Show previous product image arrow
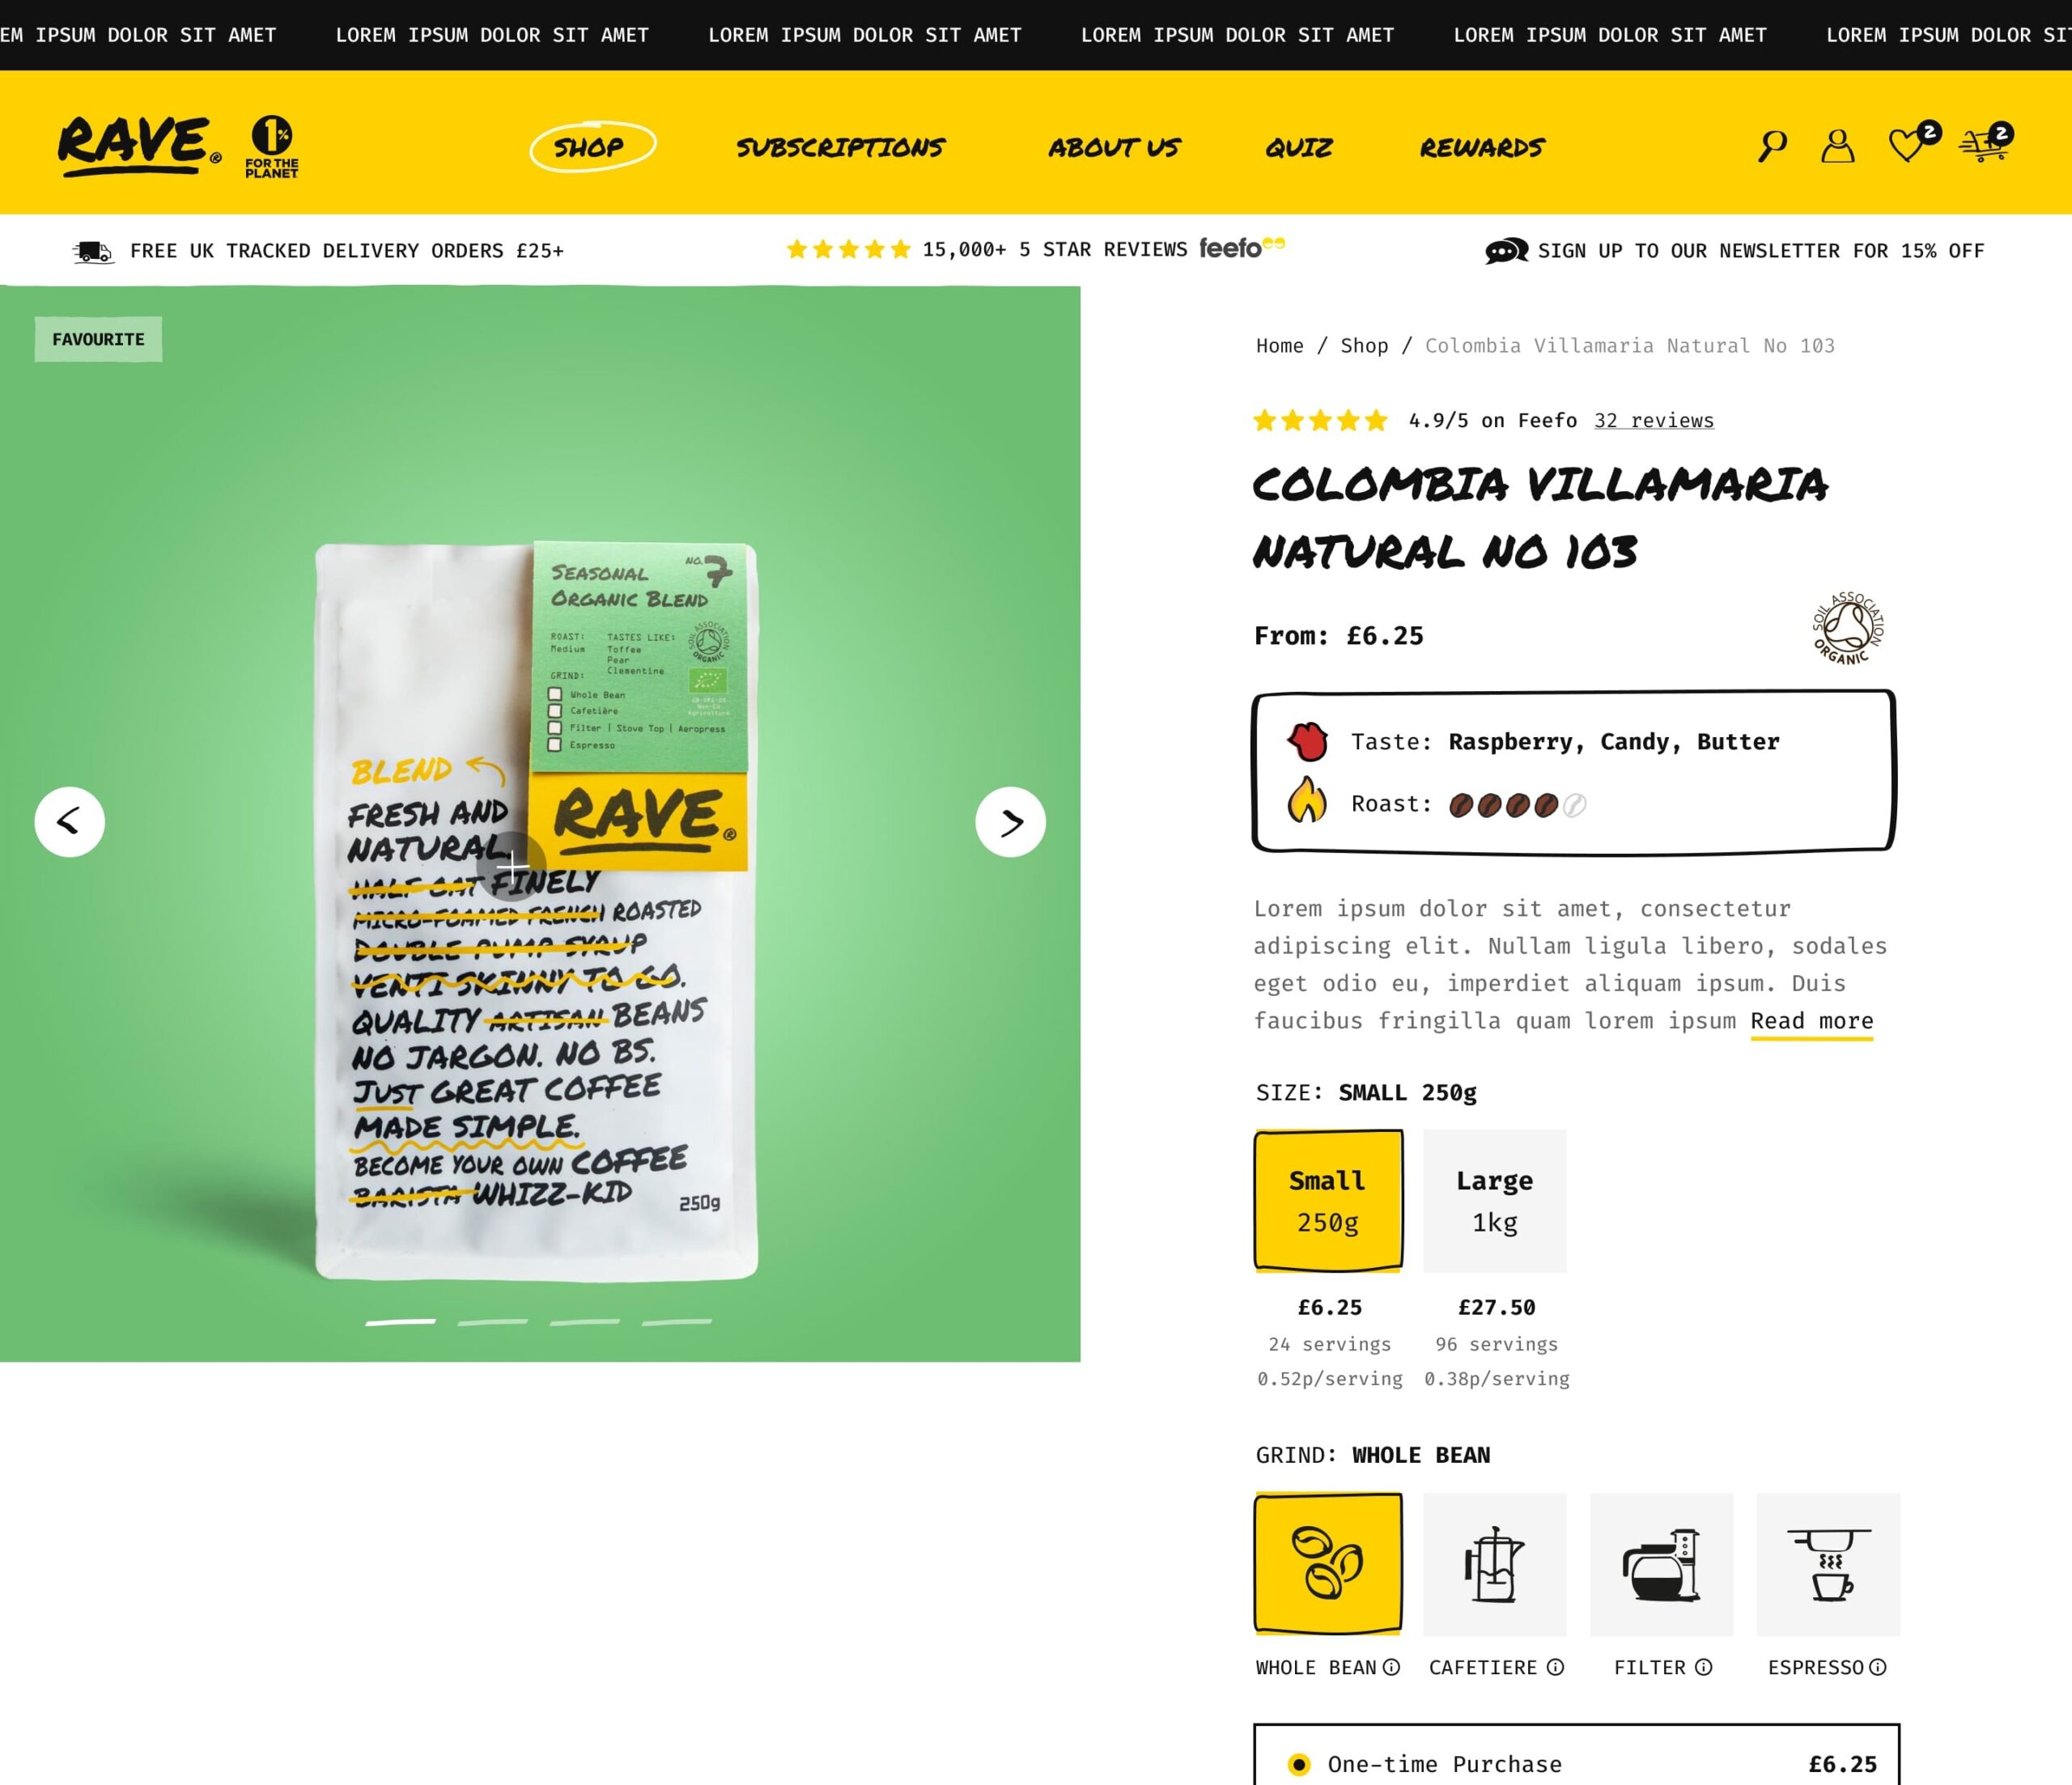 (x=69, y=822)
